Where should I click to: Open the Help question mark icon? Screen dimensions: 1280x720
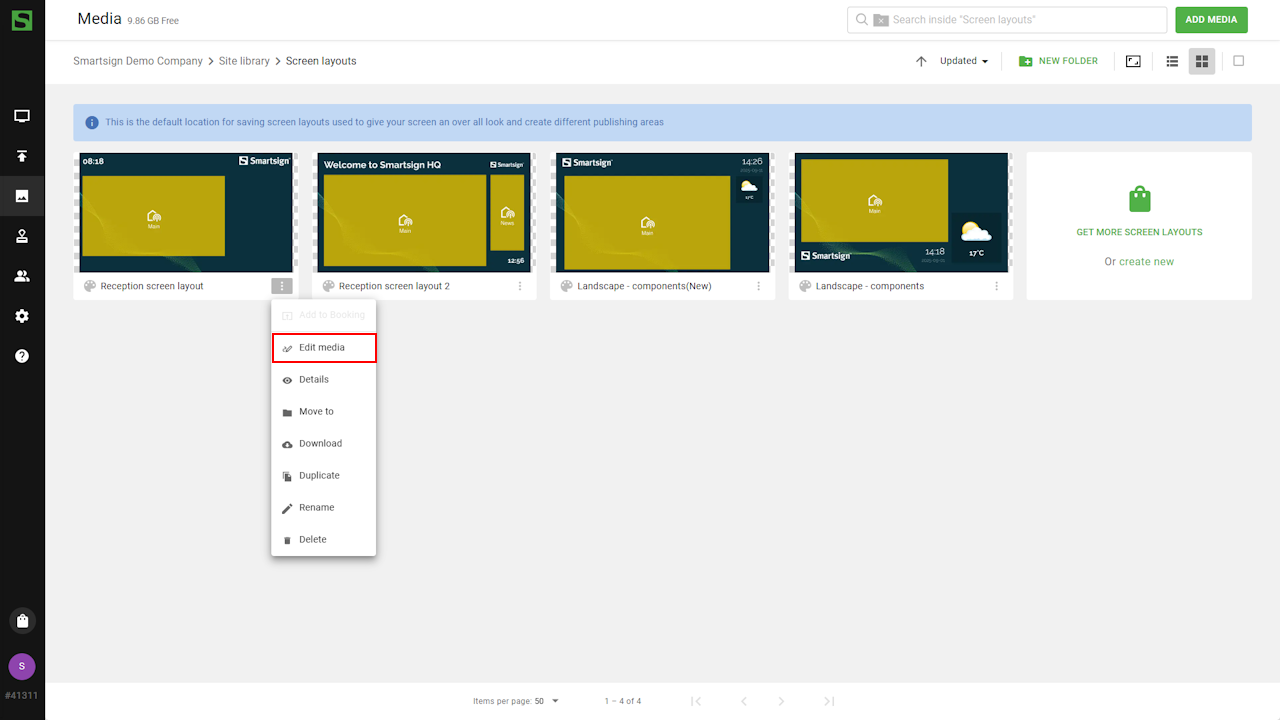coord(22,356)
